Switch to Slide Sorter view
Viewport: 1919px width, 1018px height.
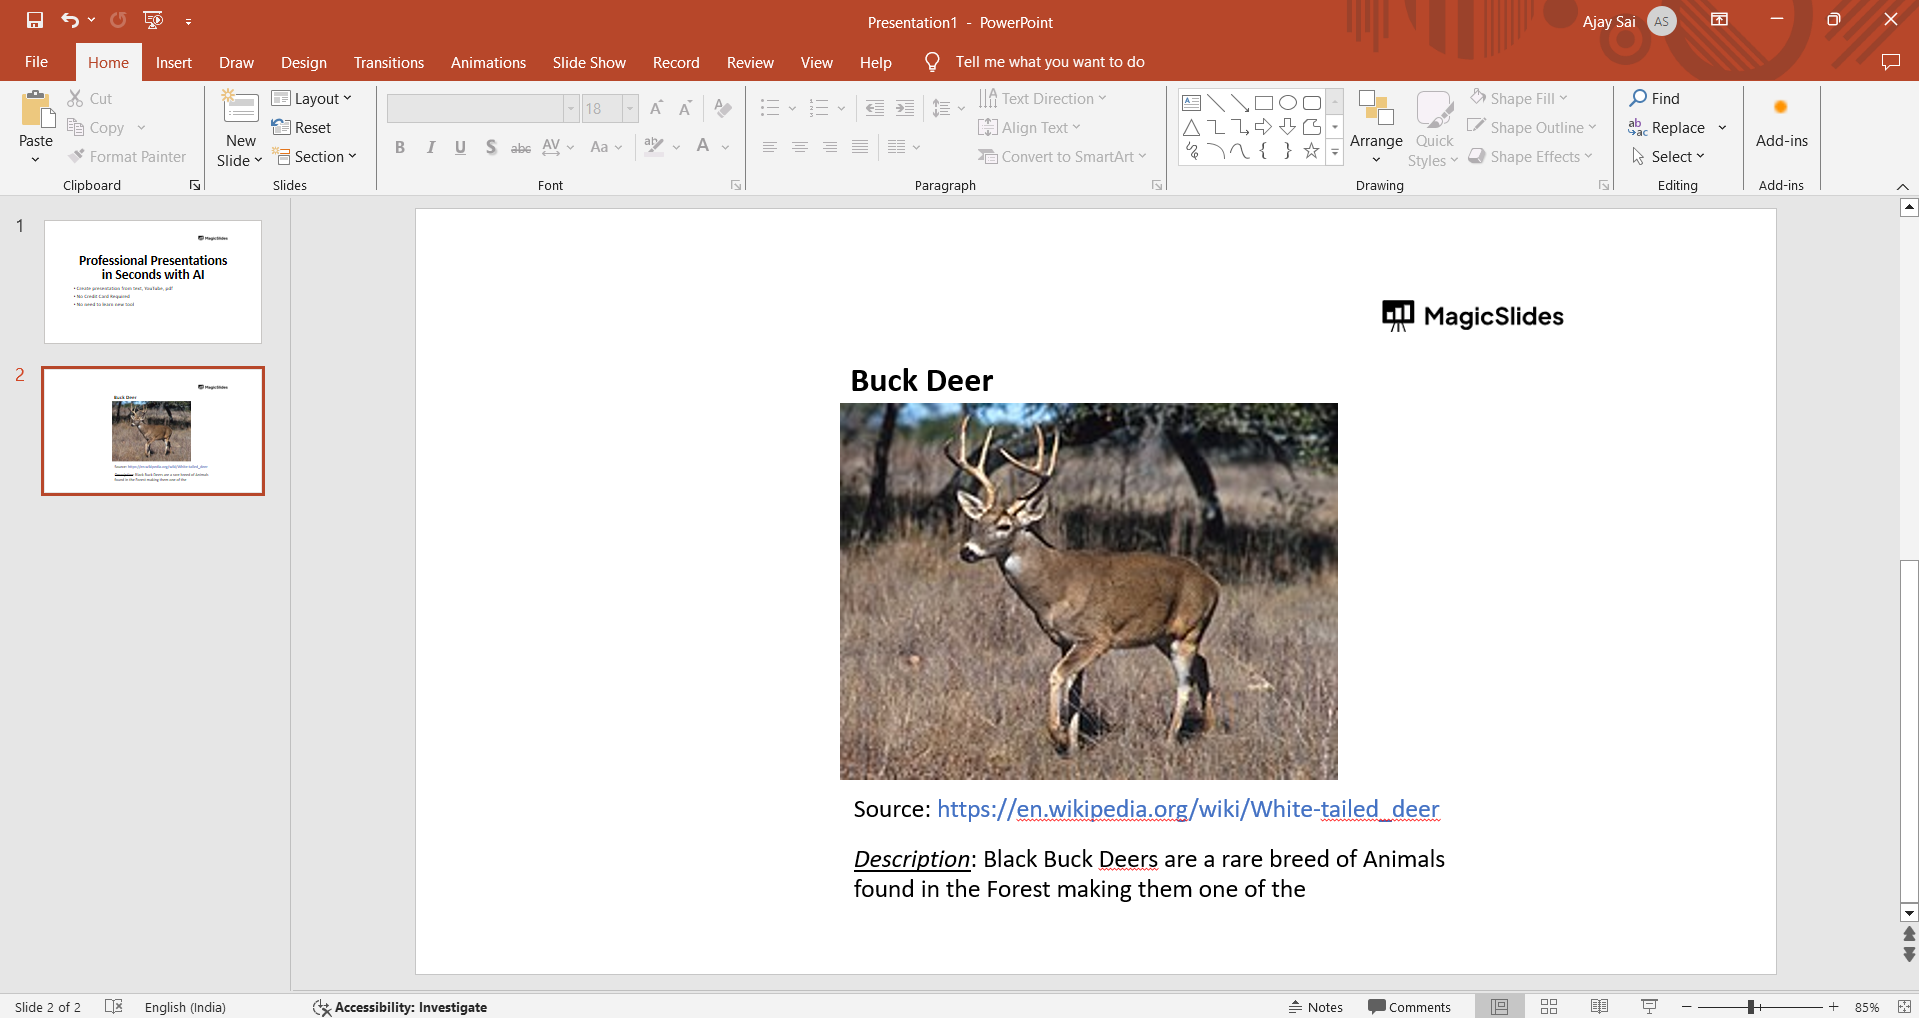click(x=1549, y=1007)
